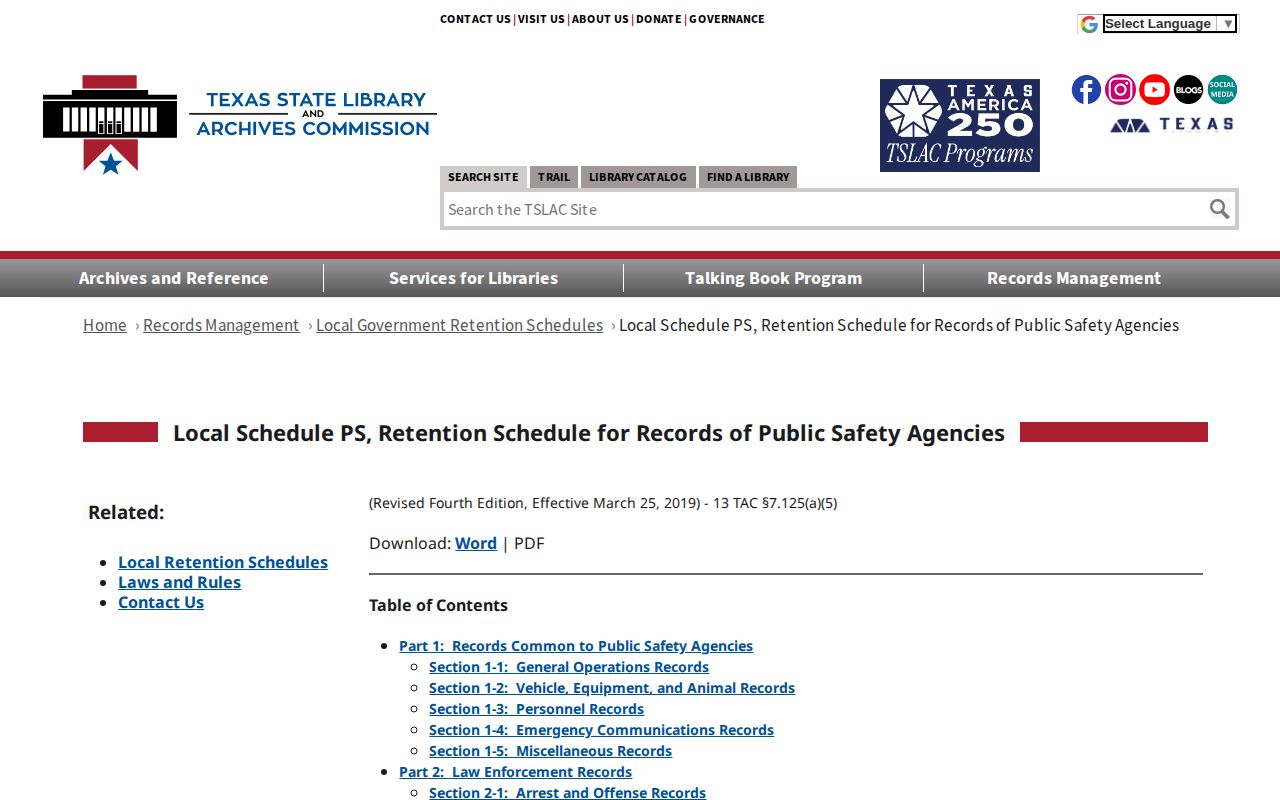Click the Texas State Library logo
This screenshot has height=800, width=1280.
pyautogui.click(x=240, y=124)
